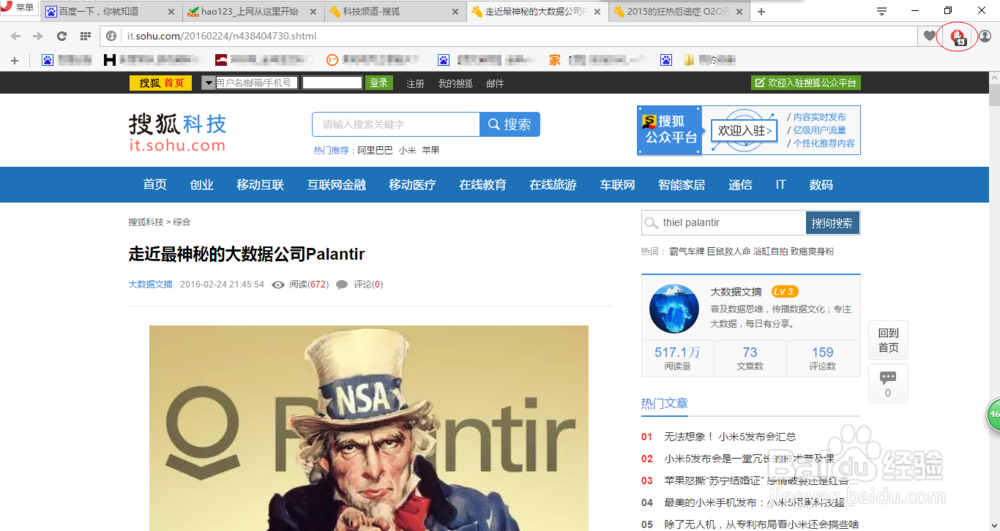Click 评论(0) link under headline
The width and height of the screenshot is (1000, 531).
368,284
